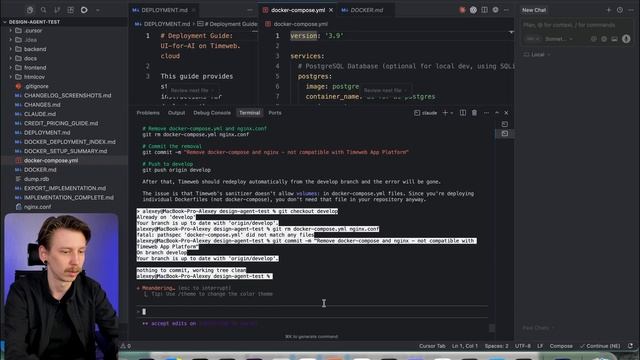Open the search icon in sidebar
The width and height of the screenshot is (640, 360).
click(x=43, y=10)
